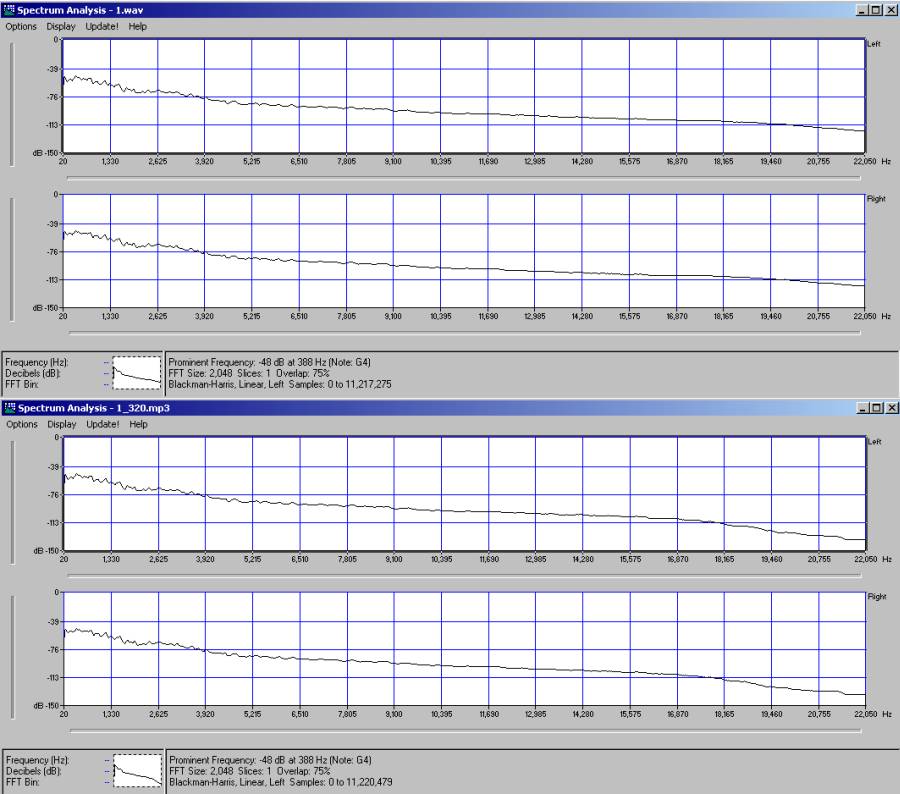Click inside the Left channel spectrum graph of 1.wav

(x=463, y=96)
